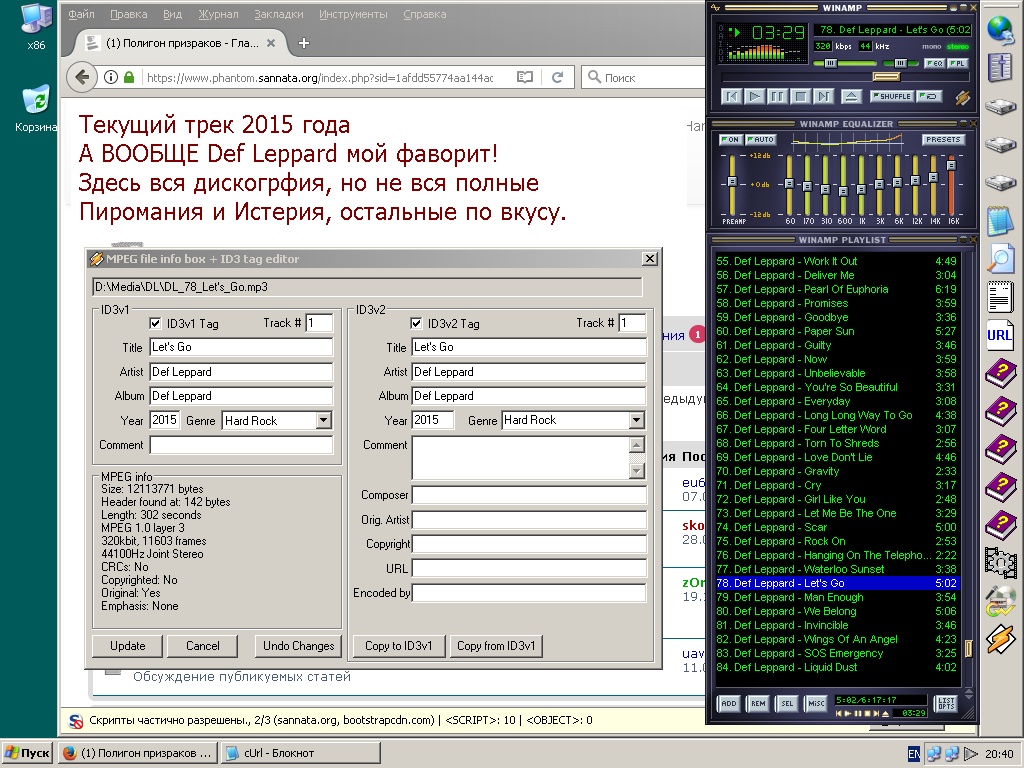Select playlist entry '55. Def Leppard - Work It Out'
The width and height of the screenshot is (1024, 768).
click(x=837, y=261)
